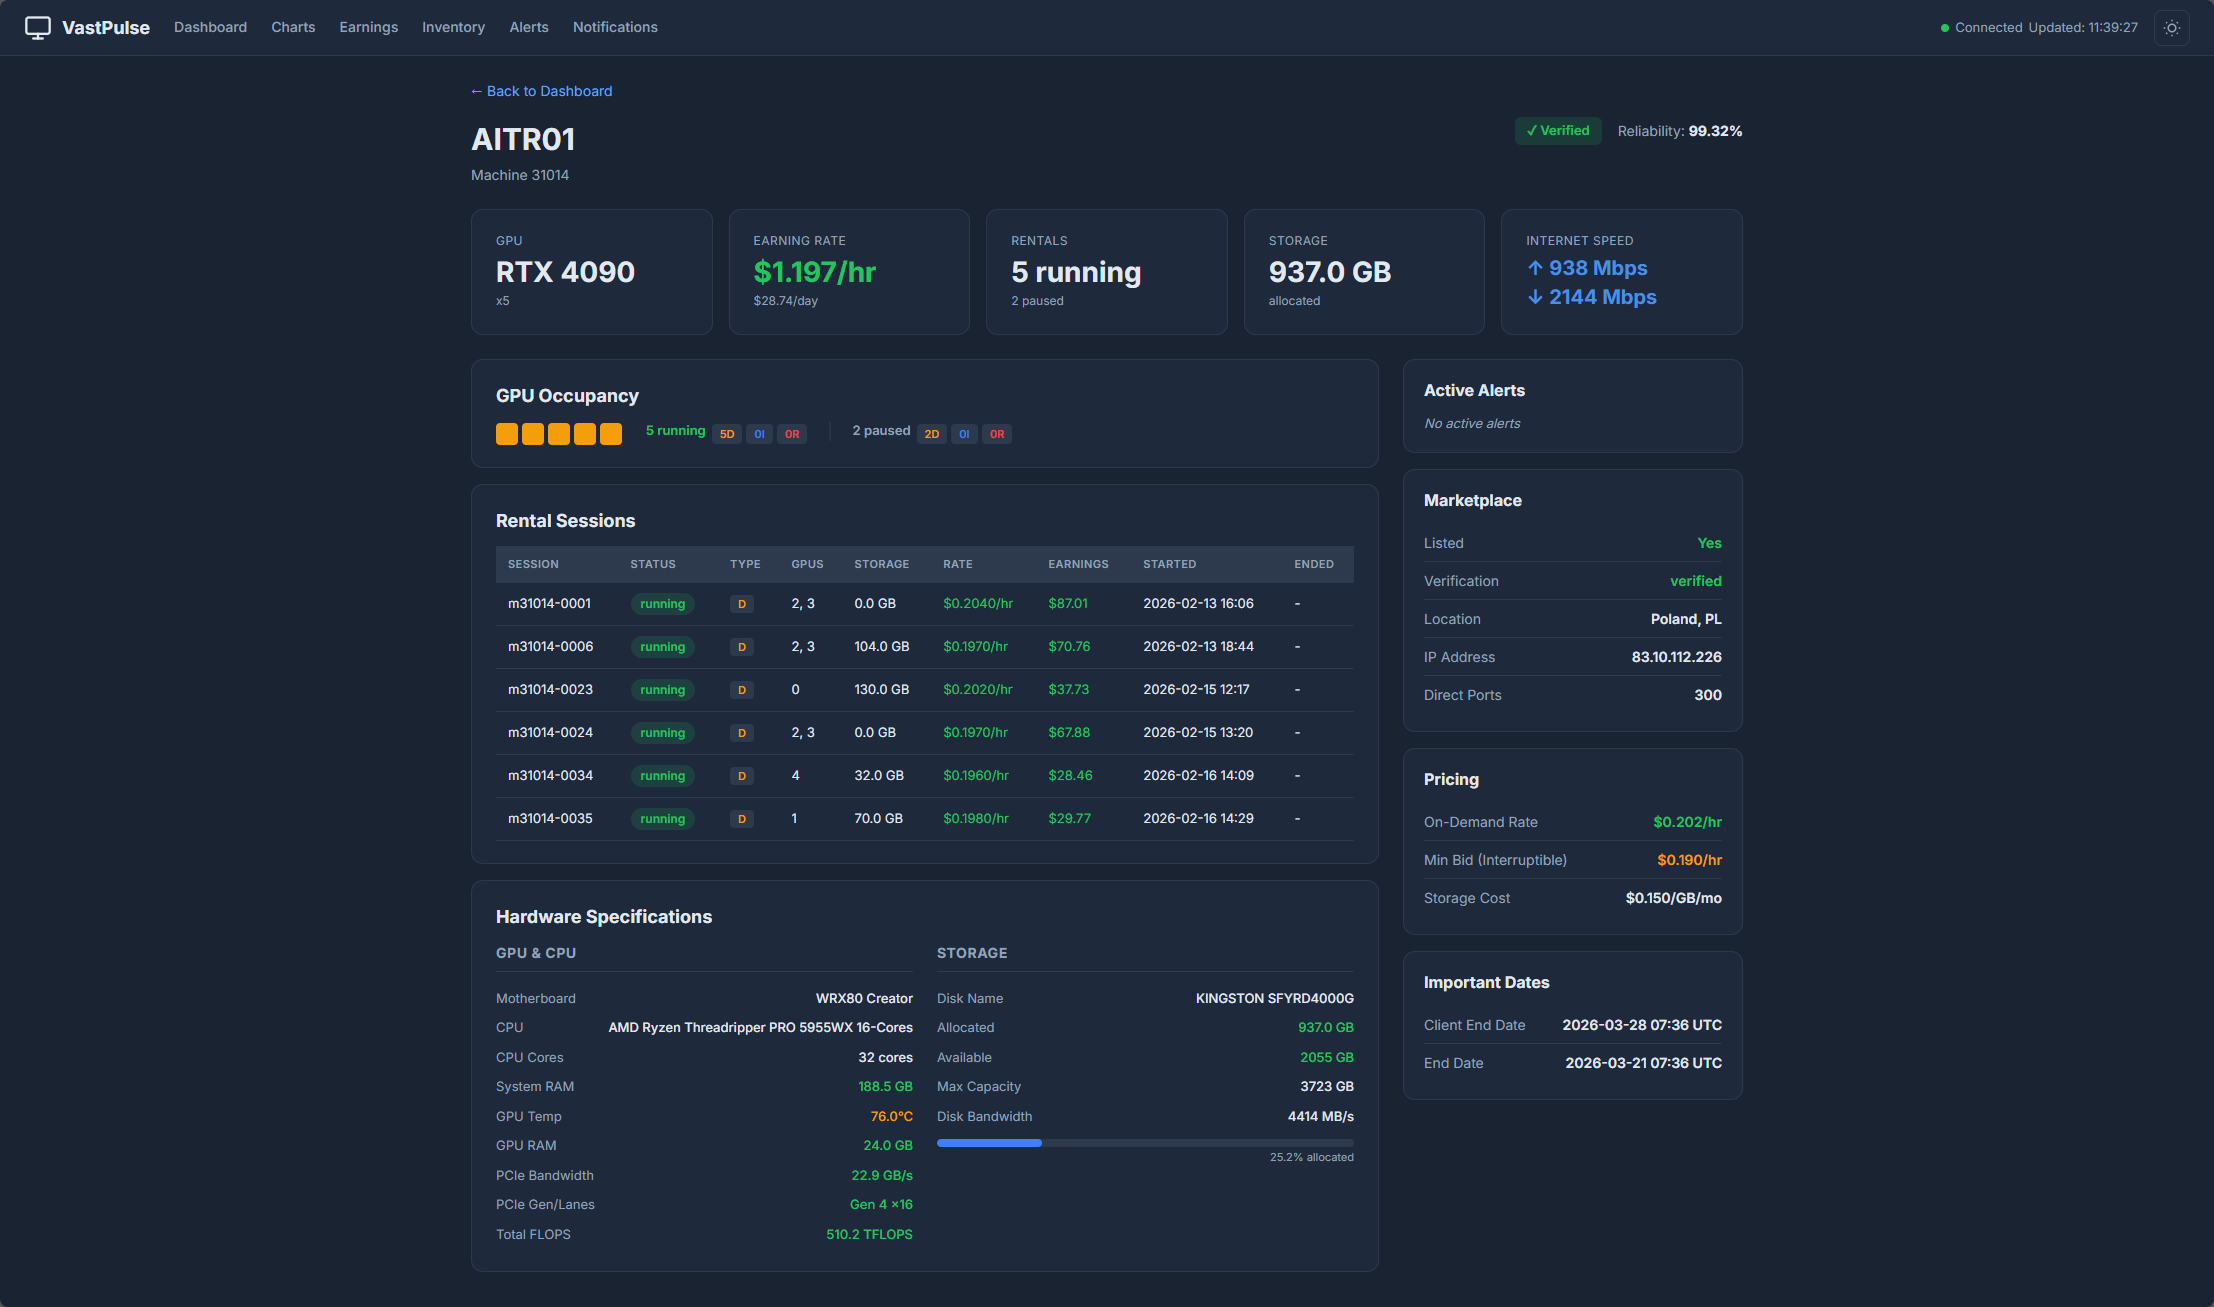The image size is (2214, 1307).
Task: Click green Verified badge near reliability
Action: tap(1557, 131)
